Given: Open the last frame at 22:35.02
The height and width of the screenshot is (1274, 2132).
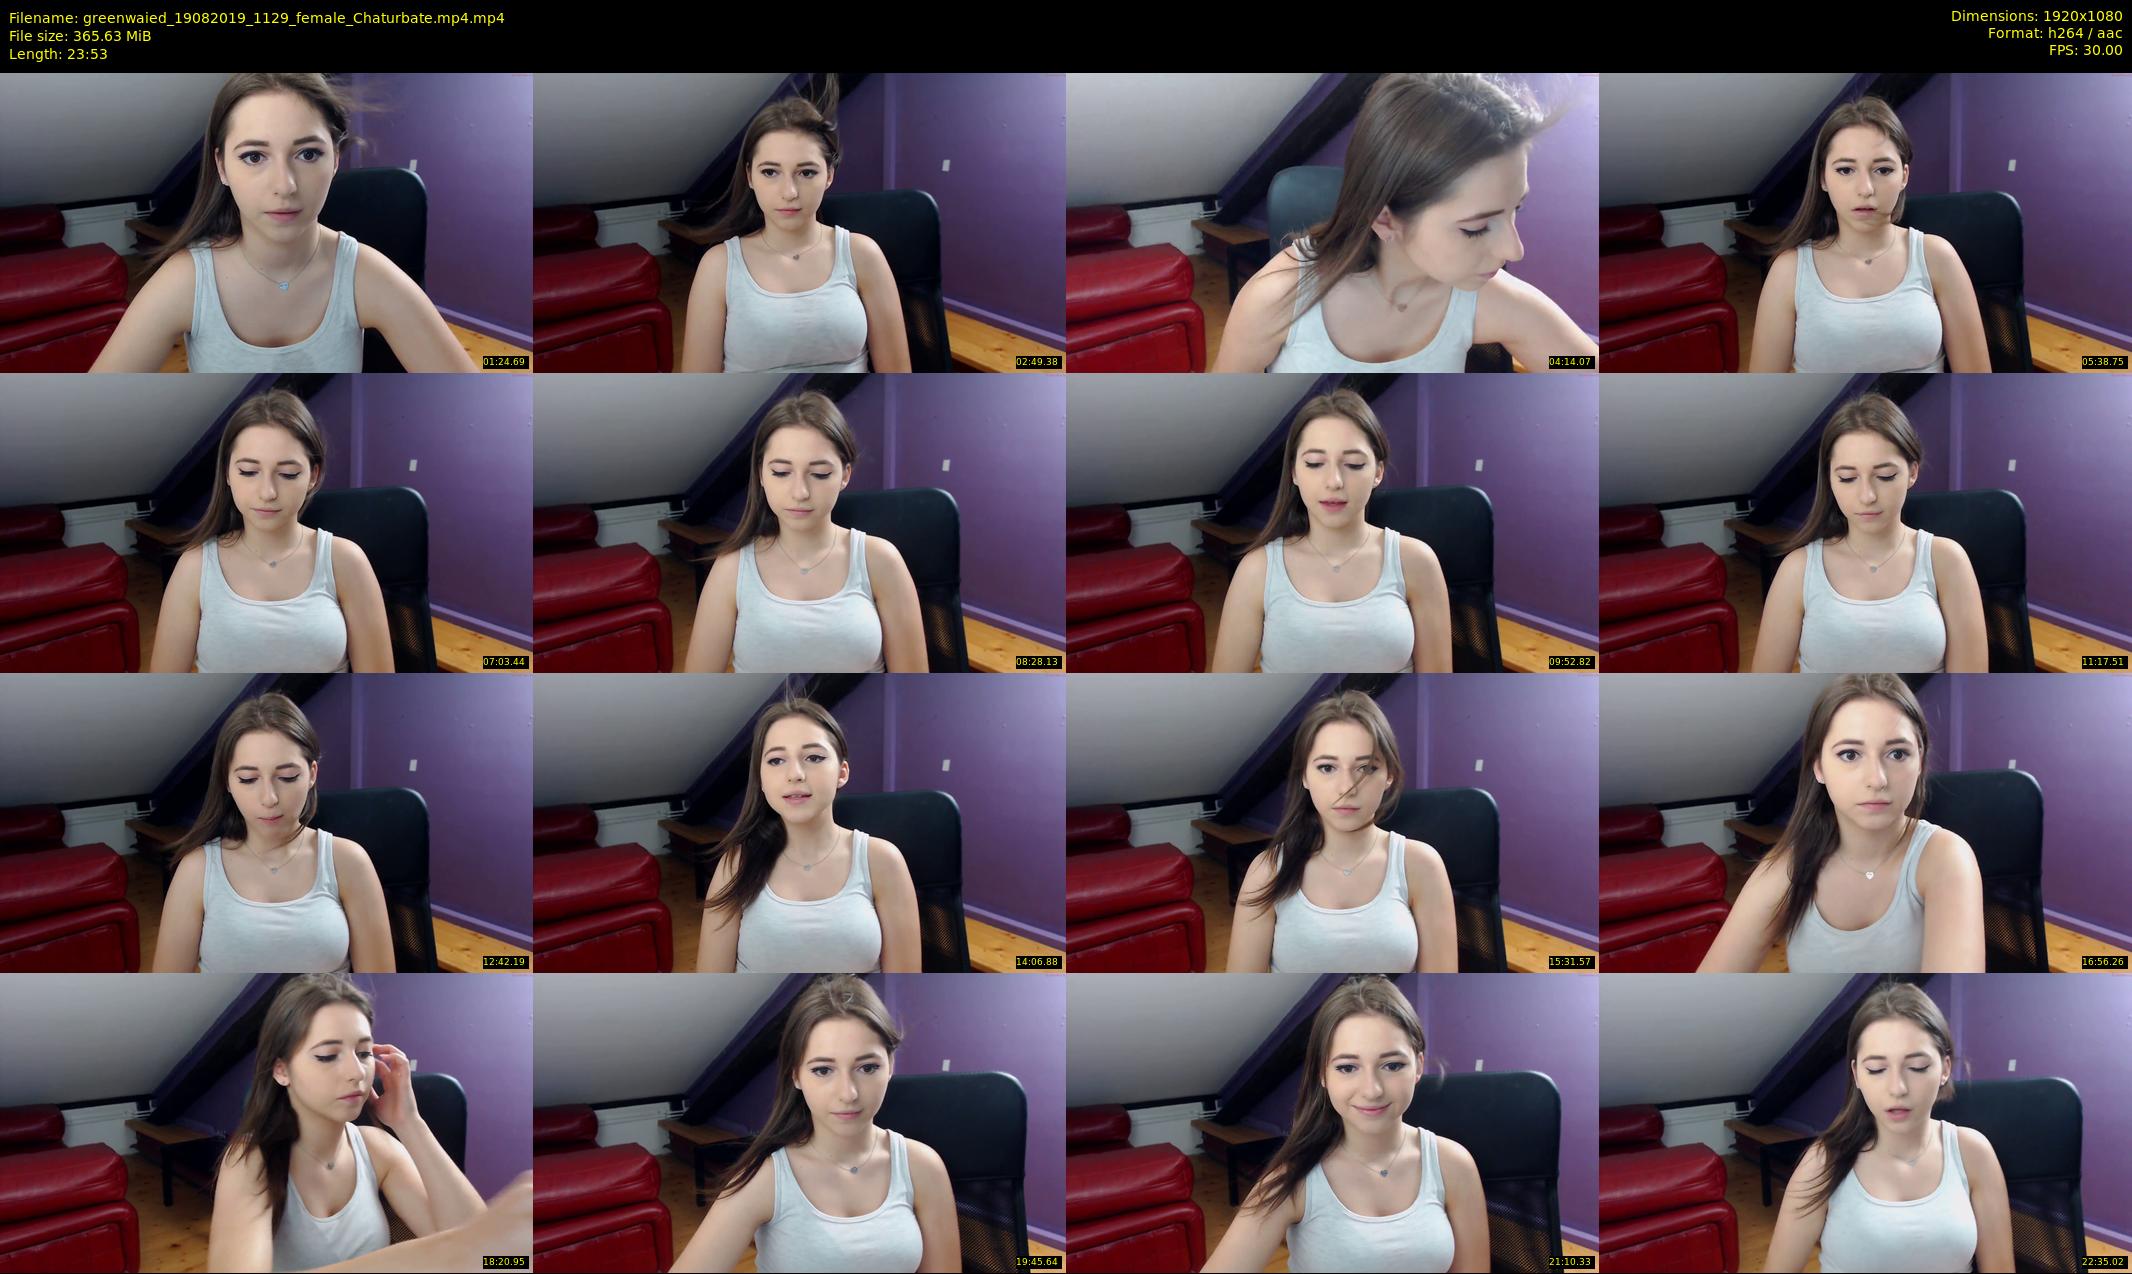Looking at the screenshot, I should 1865,1122.
